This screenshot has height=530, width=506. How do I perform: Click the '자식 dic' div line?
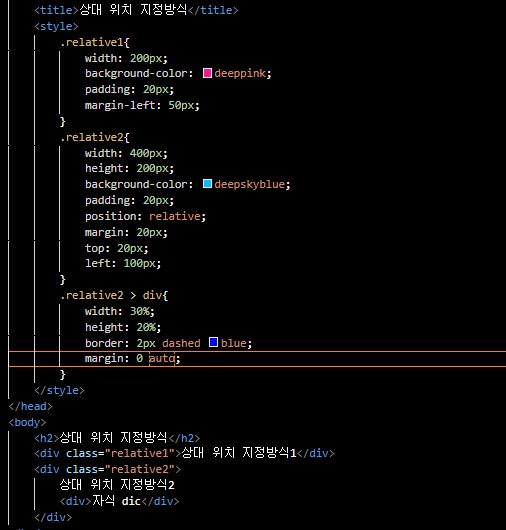[119, 501]
